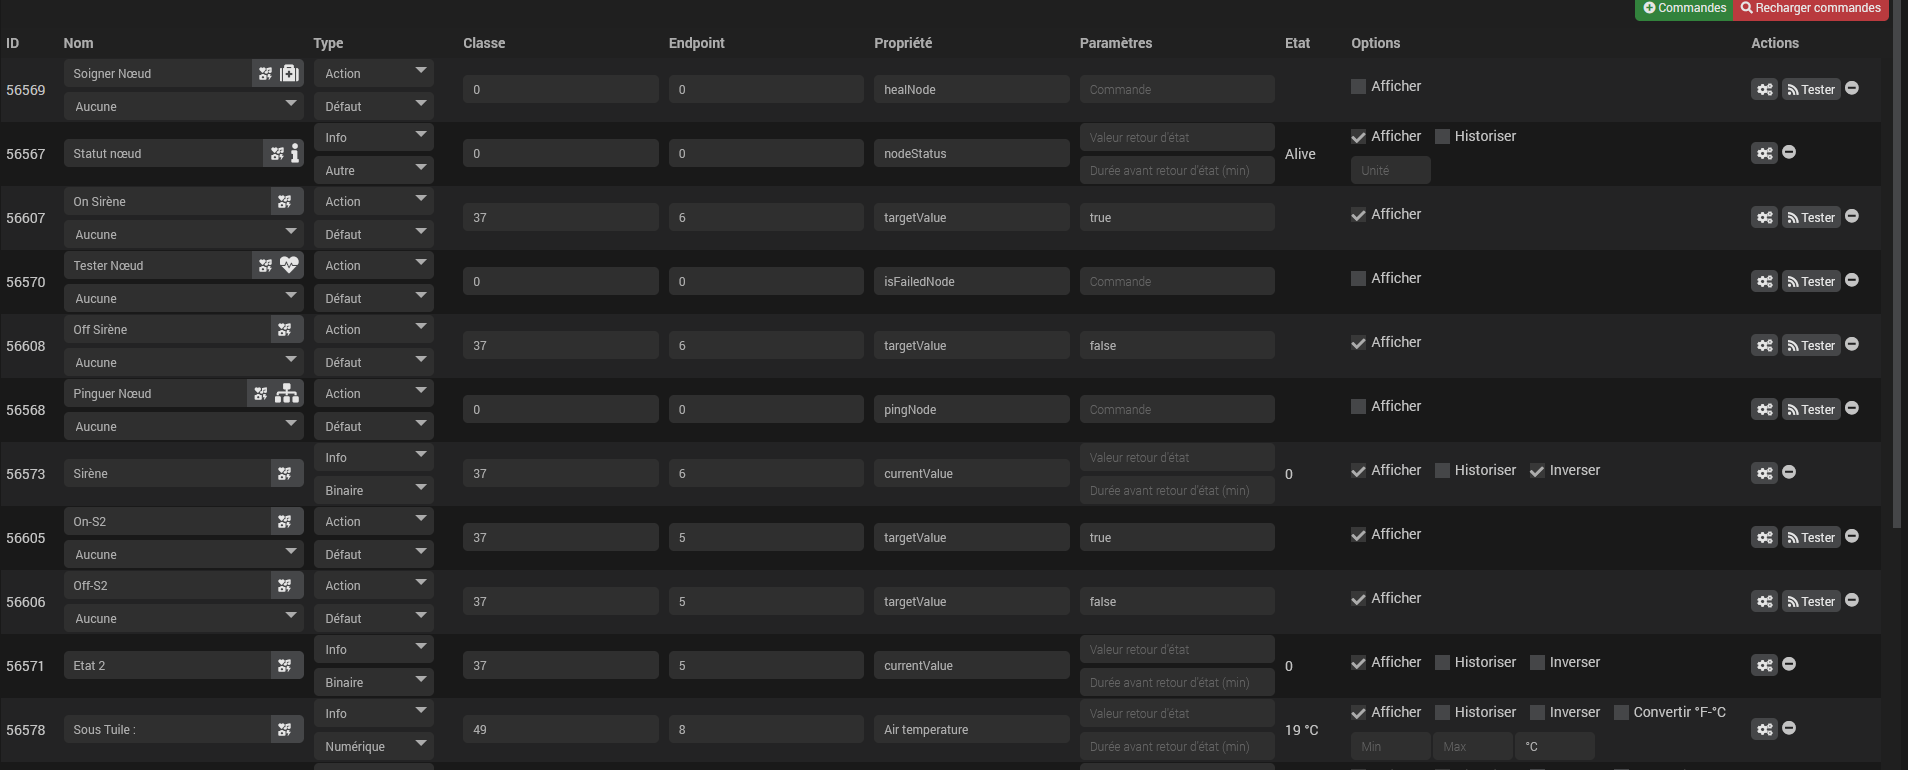The image size is (1908, 770).
Task: Open Type dropdown Action for On Sirène
Action: [374, 201]
